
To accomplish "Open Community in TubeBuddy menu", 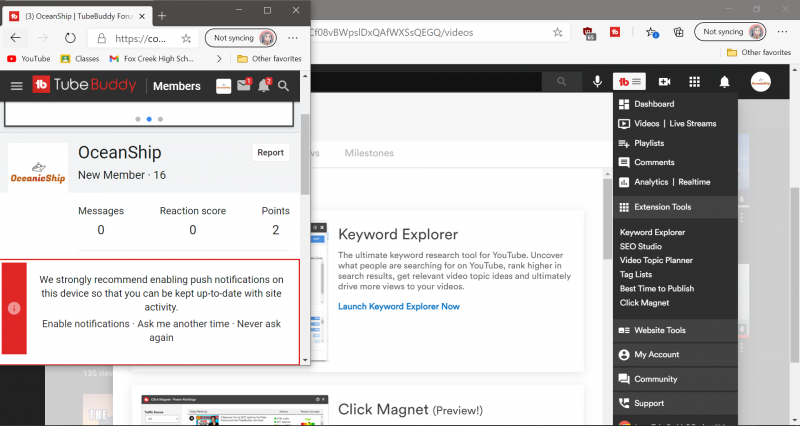I will (x=655, y=379).
